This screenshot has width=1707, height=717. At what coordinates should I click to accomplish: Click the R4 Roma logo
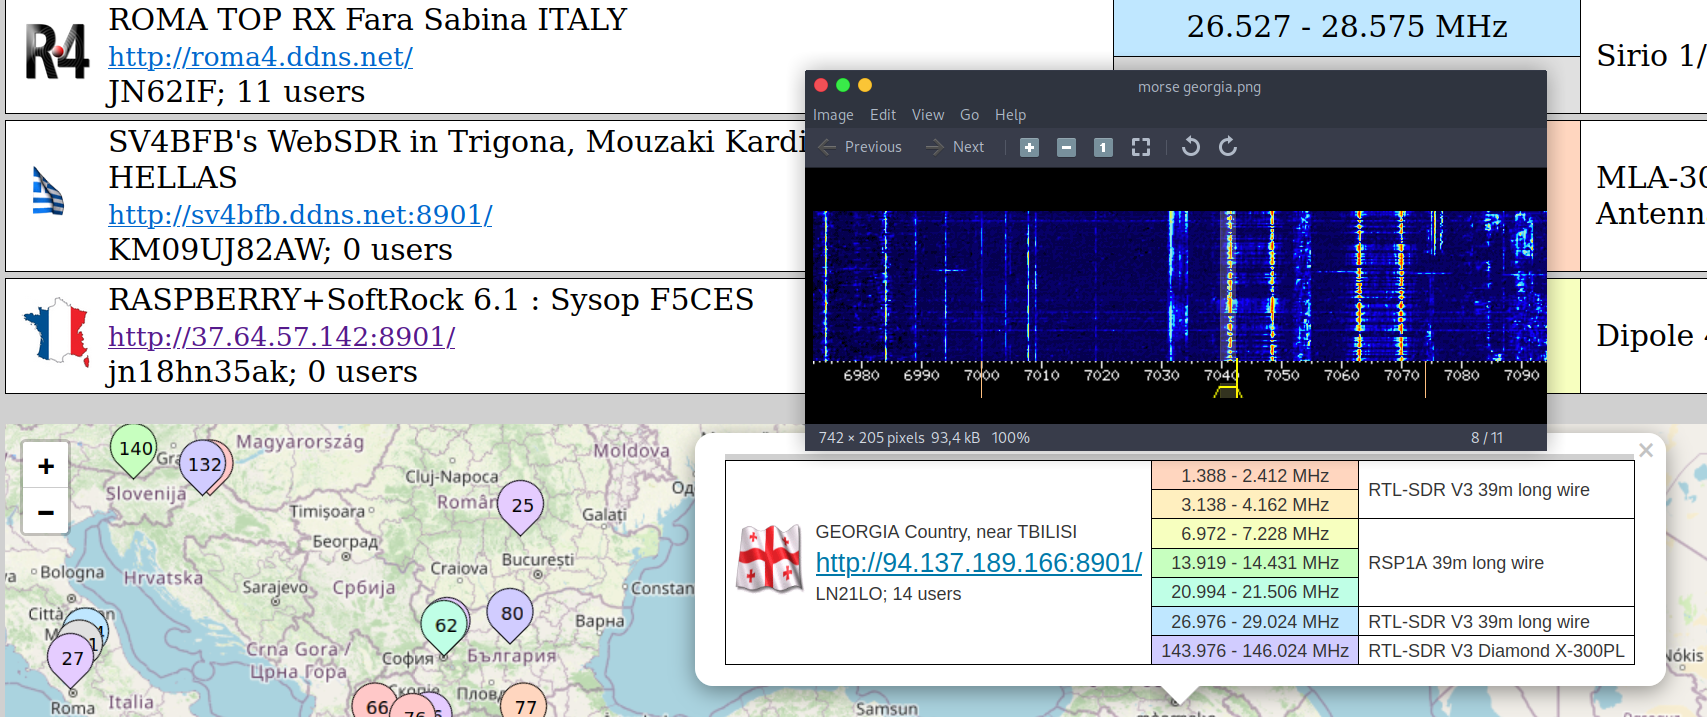(57, 53)
